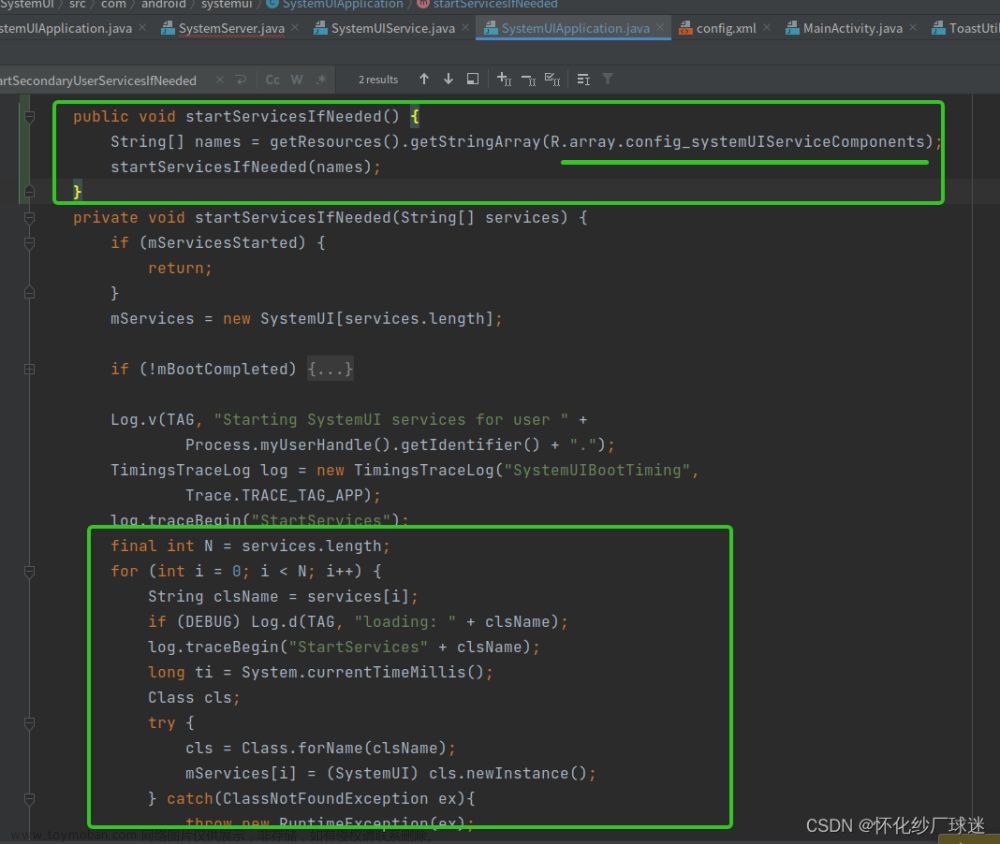Open the MainActivity.java tab
Viewport: 1000px width, 844px height.
(x=853, y=28)
